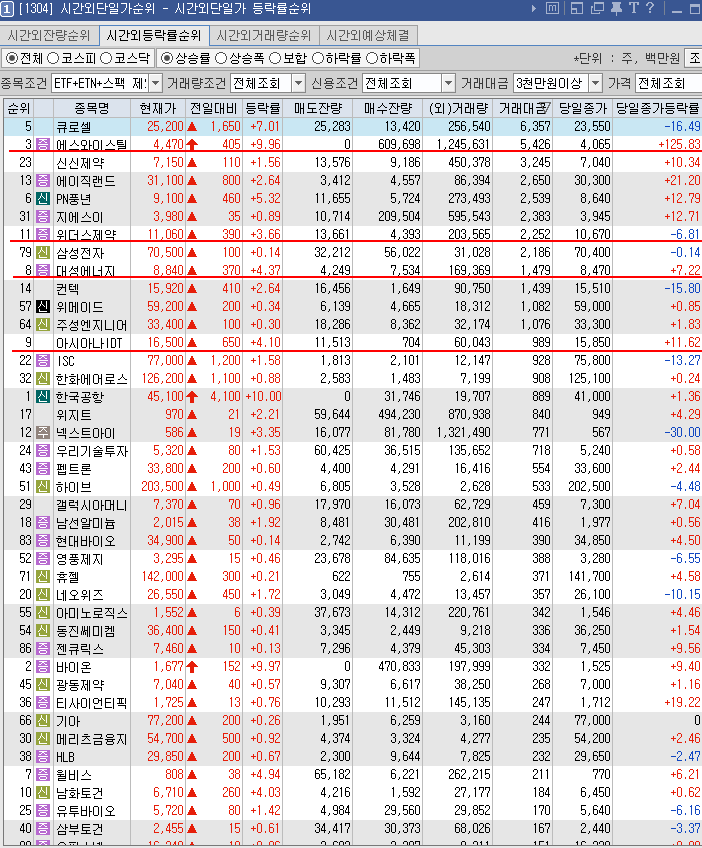Click the black 신 badge next to 위메이드
702x848 pixels.
tap(42, 307)
